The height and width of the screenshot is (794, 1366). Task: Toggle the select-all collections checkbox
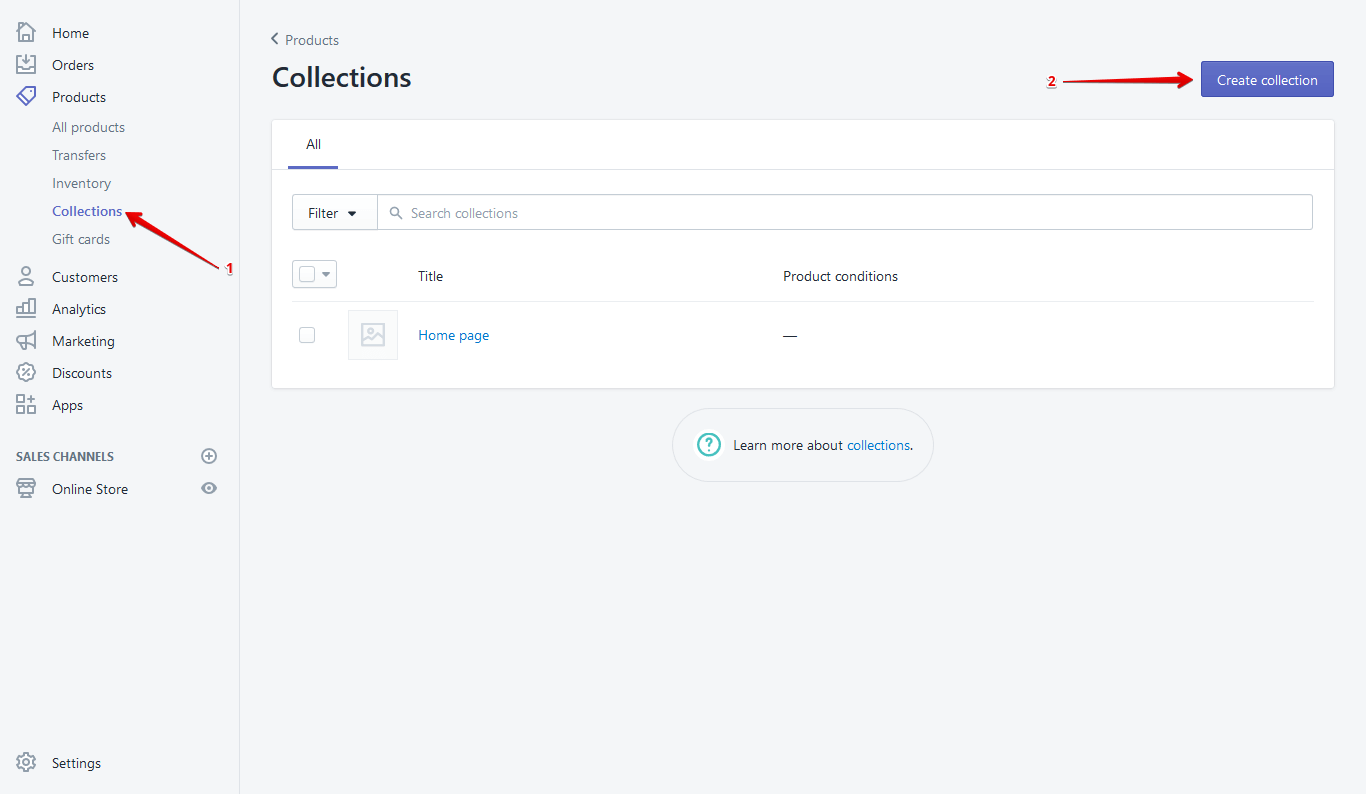[307, 274]
